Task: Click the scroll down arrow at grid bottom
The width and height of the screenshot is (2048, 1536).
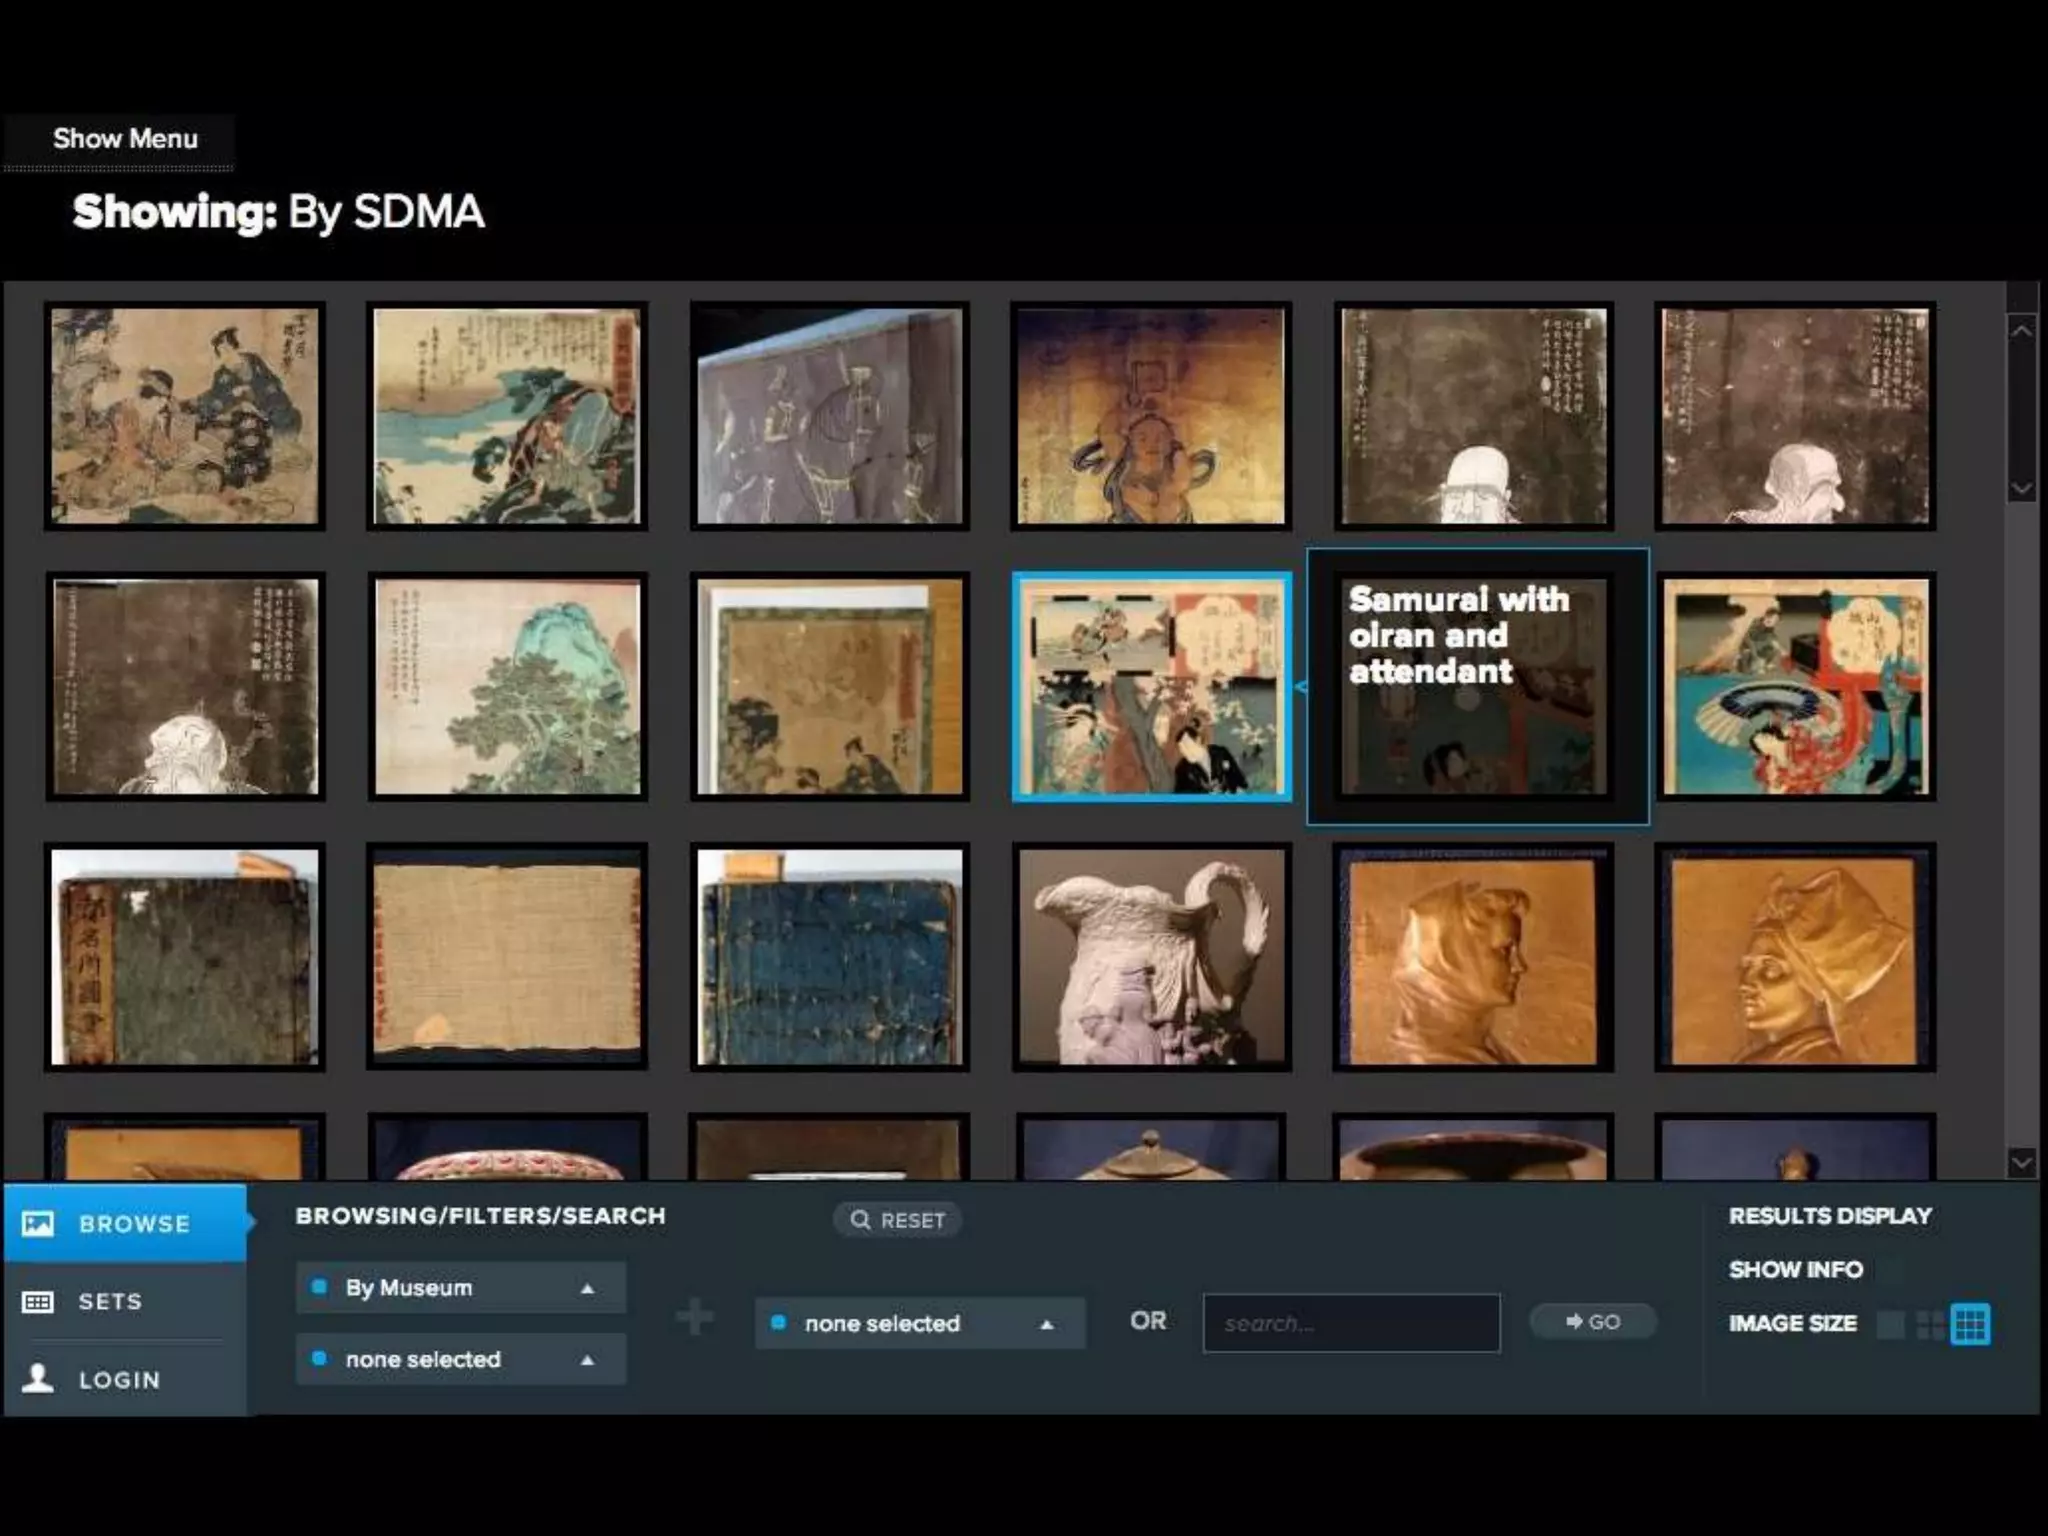Action: [2021, 1162]
